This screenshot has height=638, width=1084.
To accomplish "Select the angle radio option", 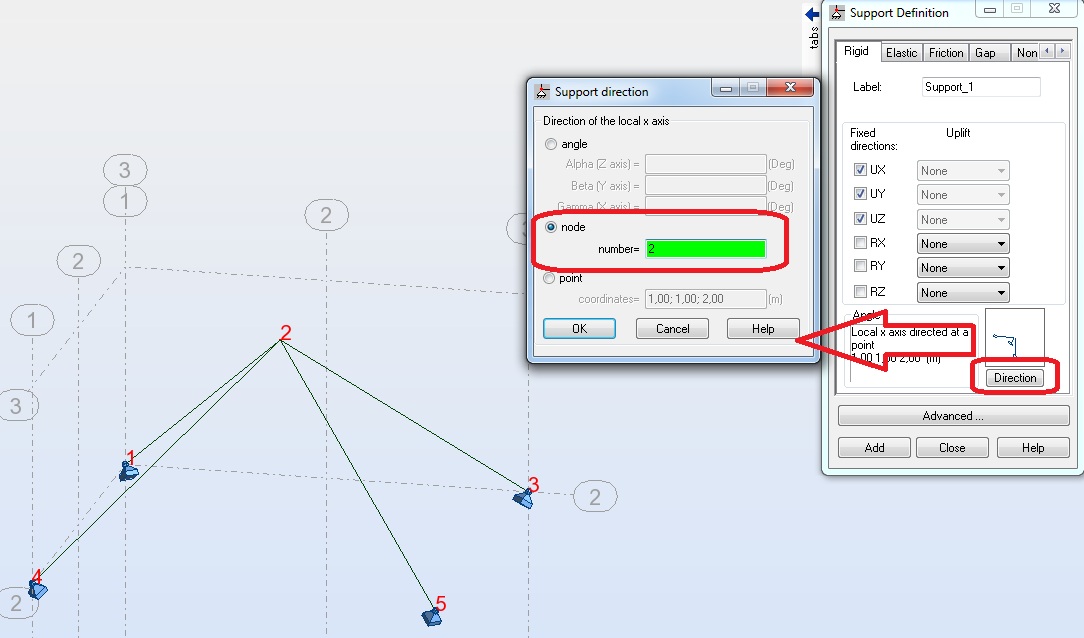I will pos(551,144).
